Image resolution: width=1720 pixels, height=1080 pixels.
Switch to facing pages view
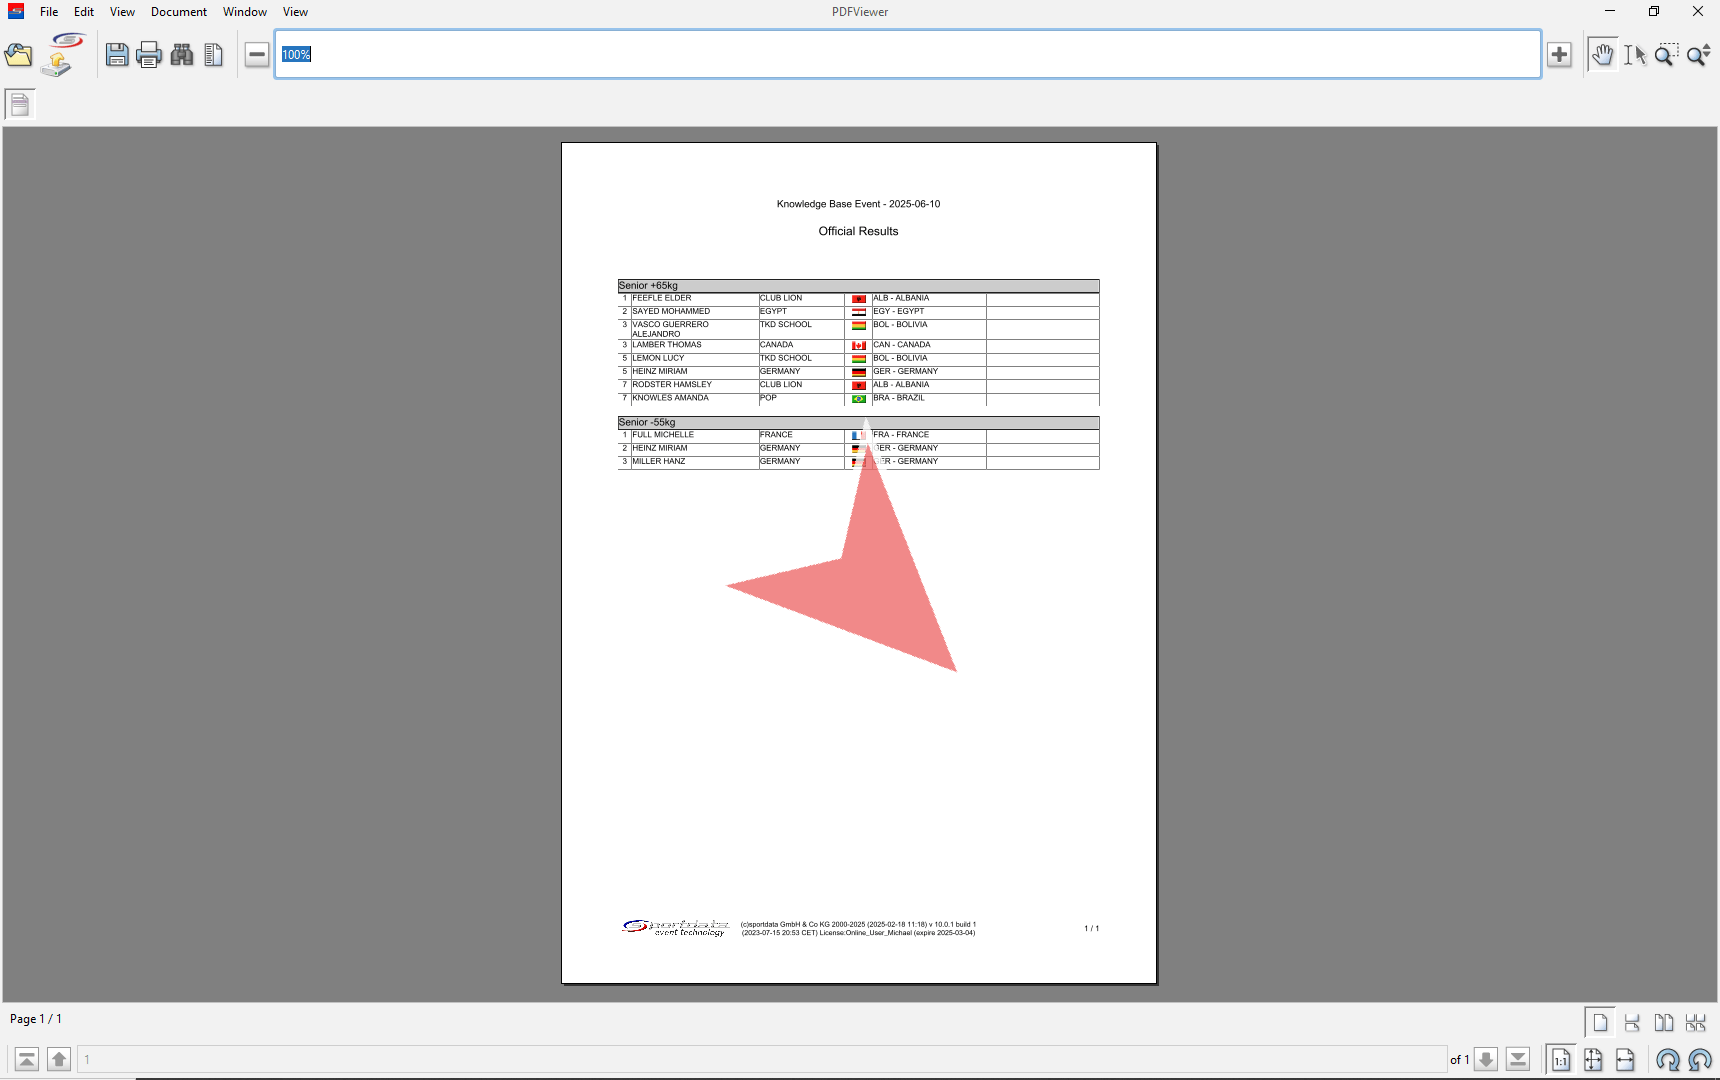1664,1023
